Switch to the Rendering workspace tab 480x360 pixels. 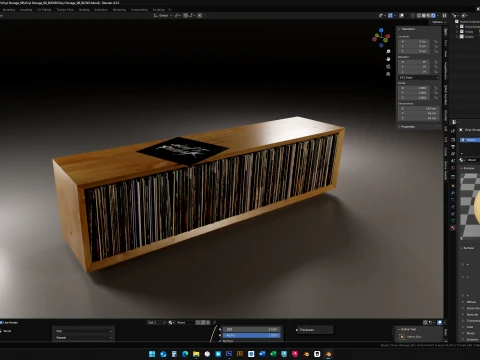[x=119, y=10]
